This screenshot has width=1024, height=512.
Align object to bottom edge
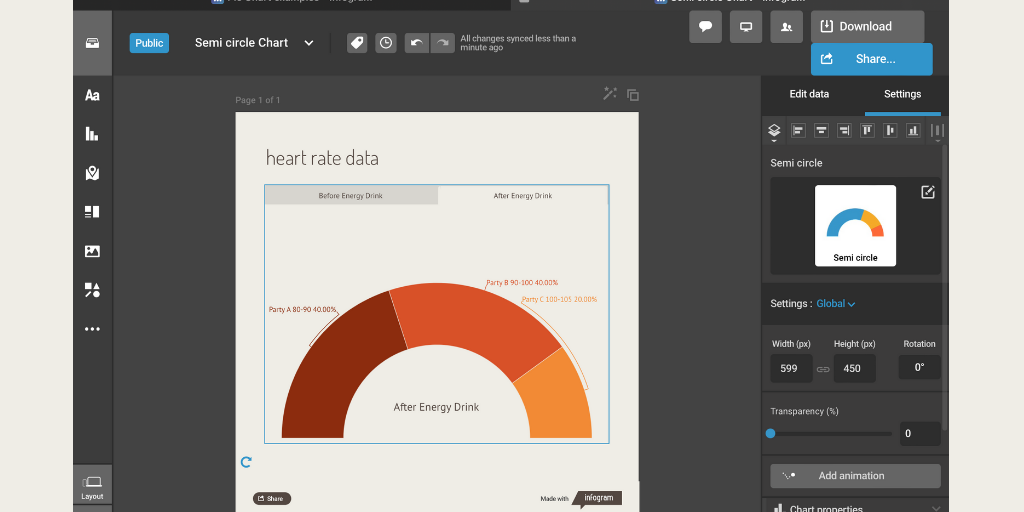click(913, 131)
